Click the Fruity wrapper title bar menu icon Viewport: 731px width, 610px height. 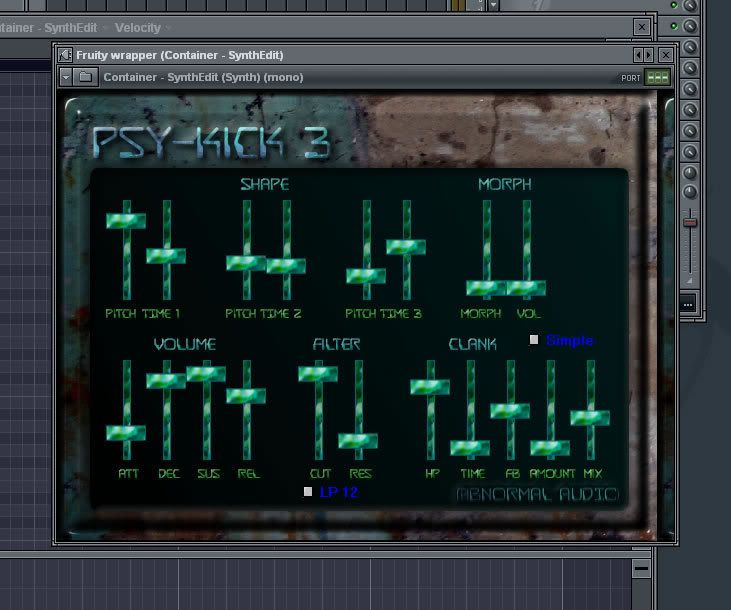(x=65, y=55)
